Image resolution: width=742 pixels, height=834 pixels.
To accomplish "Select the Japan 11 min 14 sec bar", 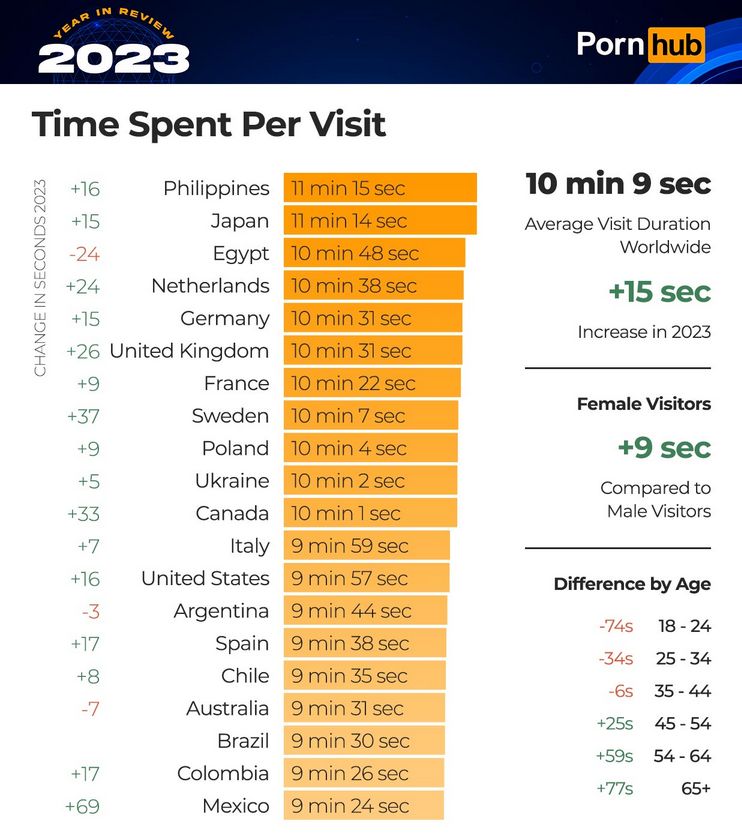I will click(379, 221).
